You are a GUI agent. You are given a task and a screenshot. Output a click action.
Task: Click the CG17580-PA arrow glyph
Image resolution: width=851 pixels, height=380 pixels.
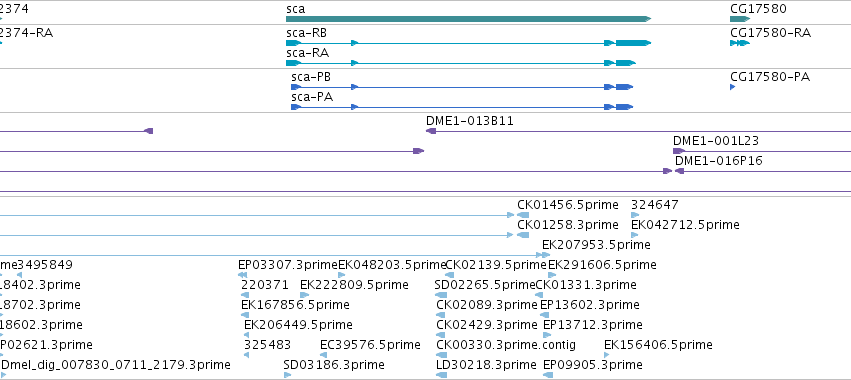[733, 87]
